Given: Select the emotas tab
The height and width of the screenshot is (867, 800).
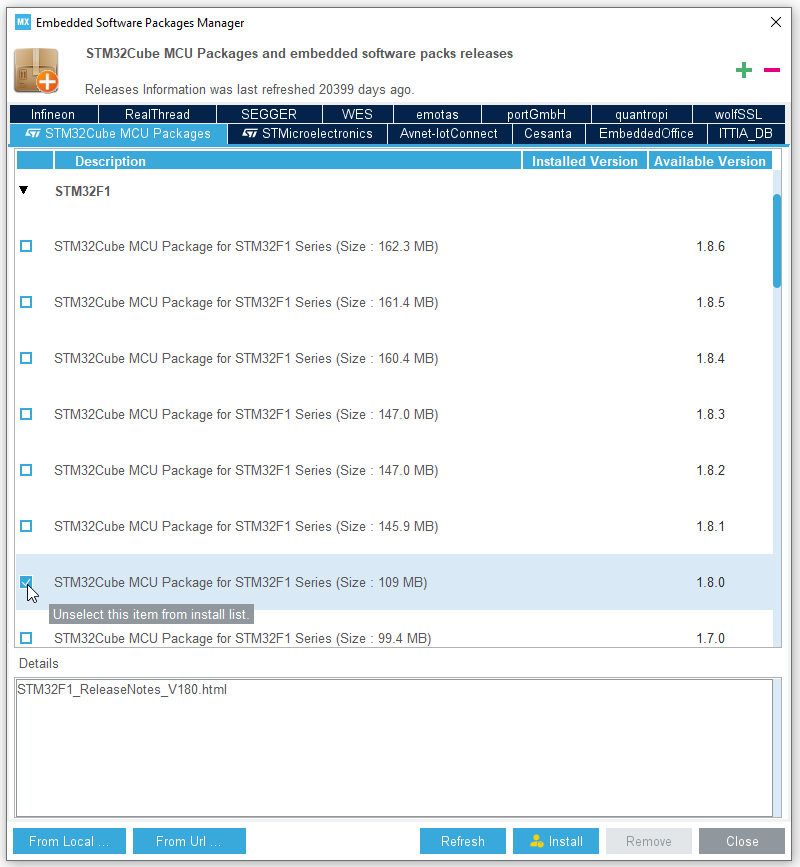Looking at the screenshot, I should 437,114.
